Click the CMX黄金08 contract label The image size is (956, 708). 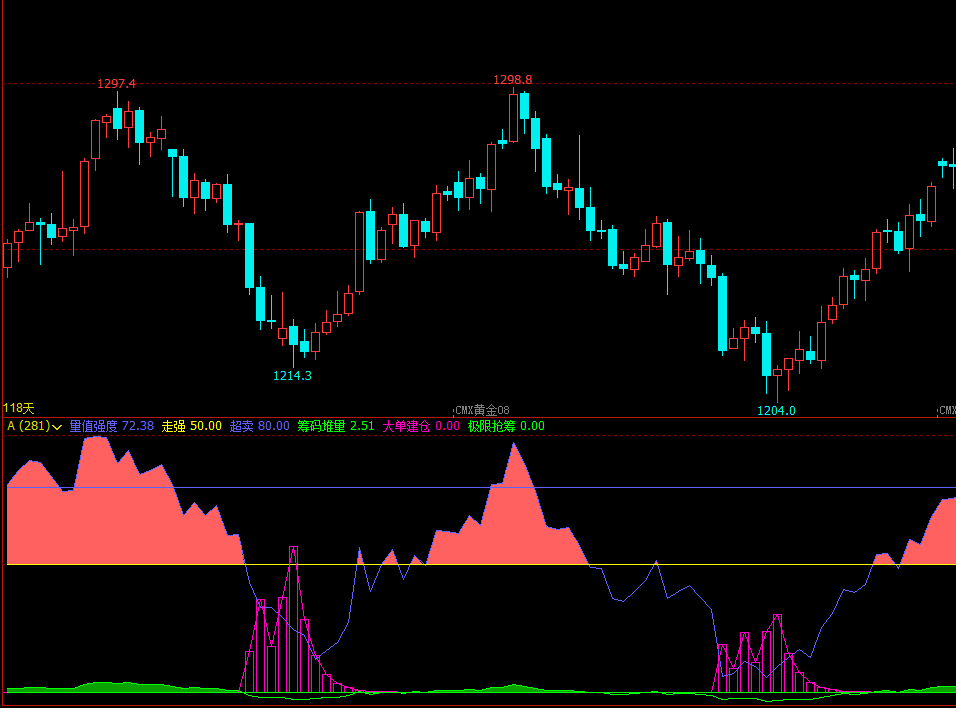click(x=482, y=410)
